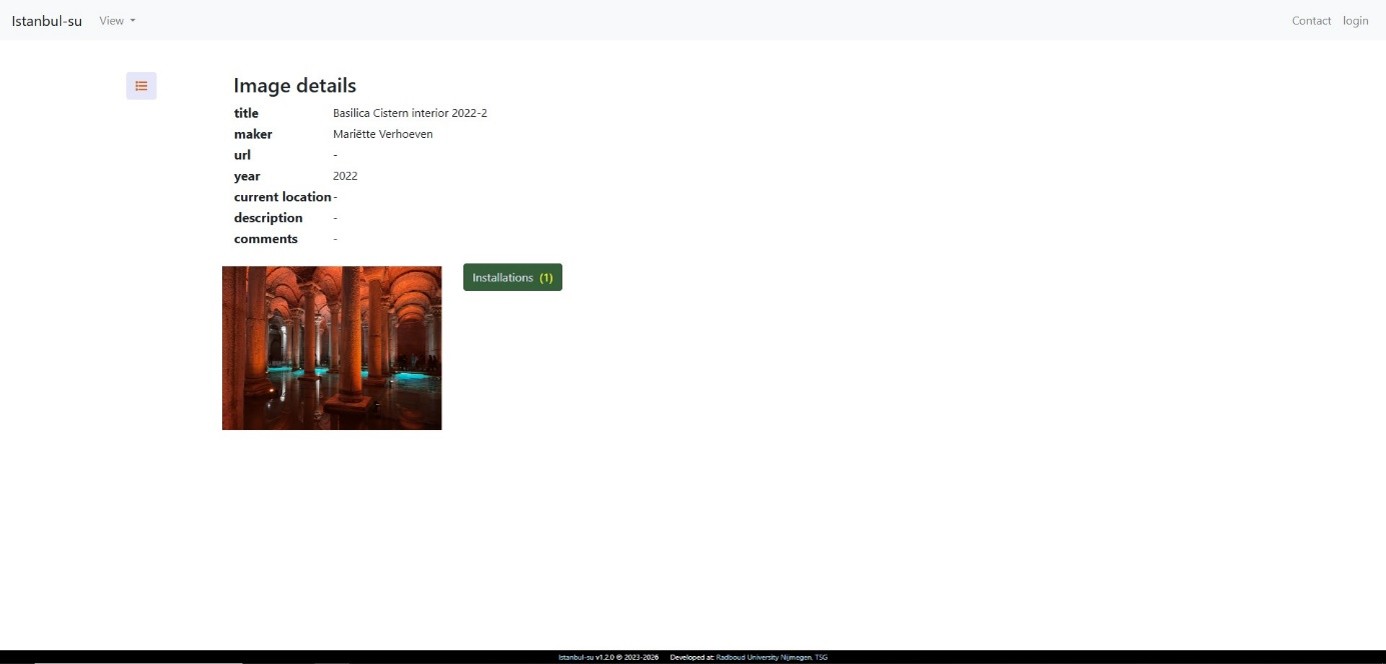This screenshot has height=664, width=1386.
Task: Open the Basilica Cistern interior photo thumbnail
Action: click(332, 348)
